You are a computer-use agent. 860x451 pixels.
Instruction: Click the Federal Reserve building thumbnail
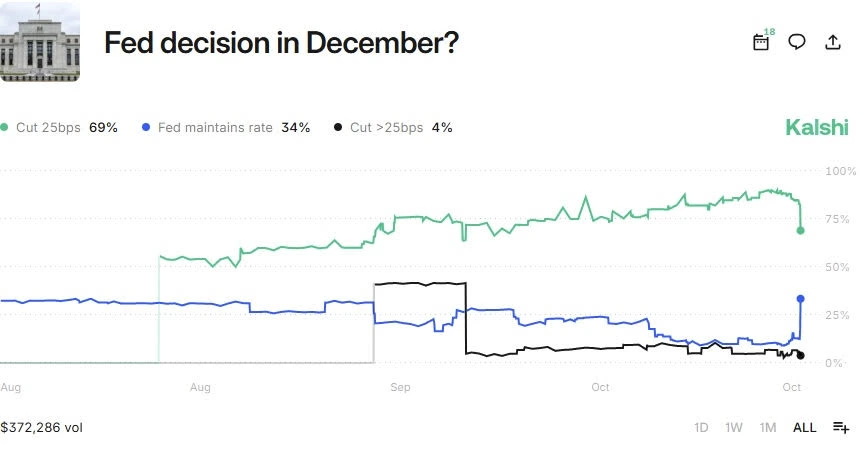point(40,42)
